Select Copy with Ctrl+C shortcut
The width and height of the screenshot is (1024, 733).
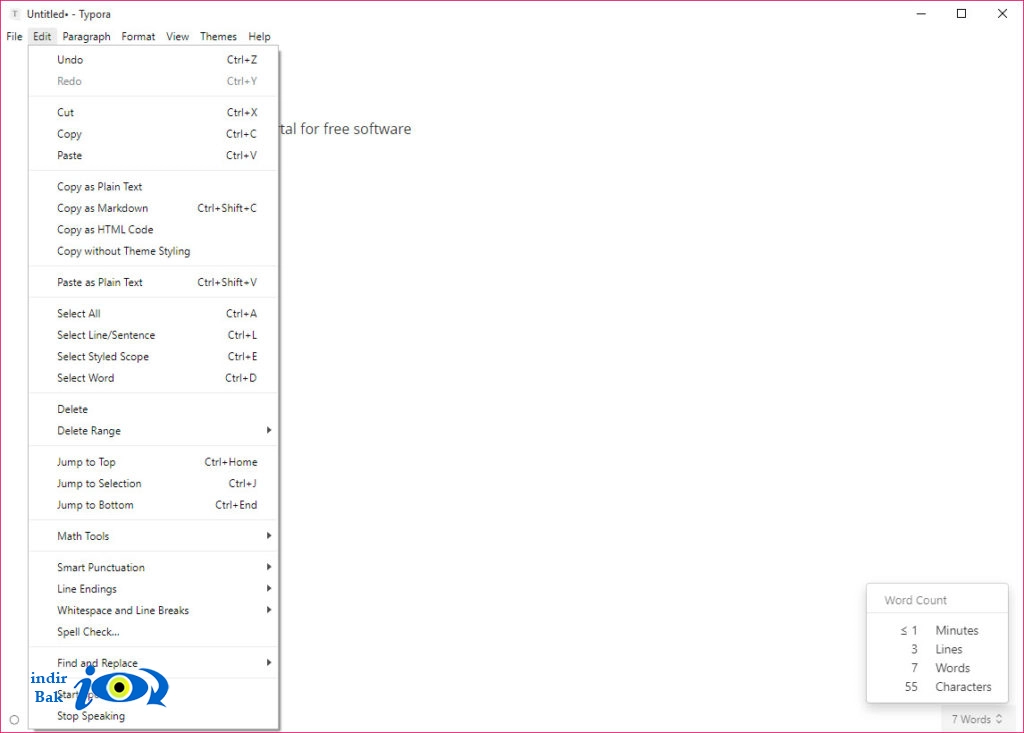(154, 134)
